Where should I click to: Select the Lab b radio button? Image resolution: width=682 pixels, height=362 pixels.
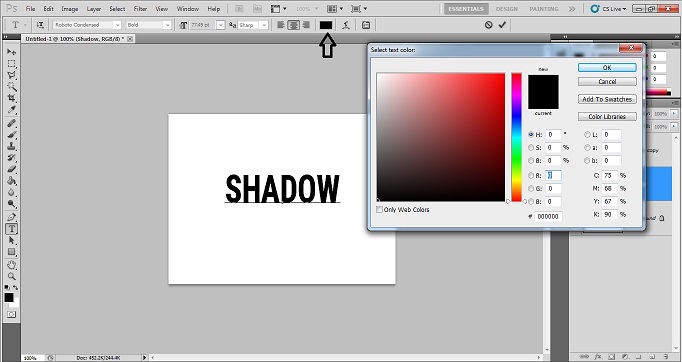point(587,161)
